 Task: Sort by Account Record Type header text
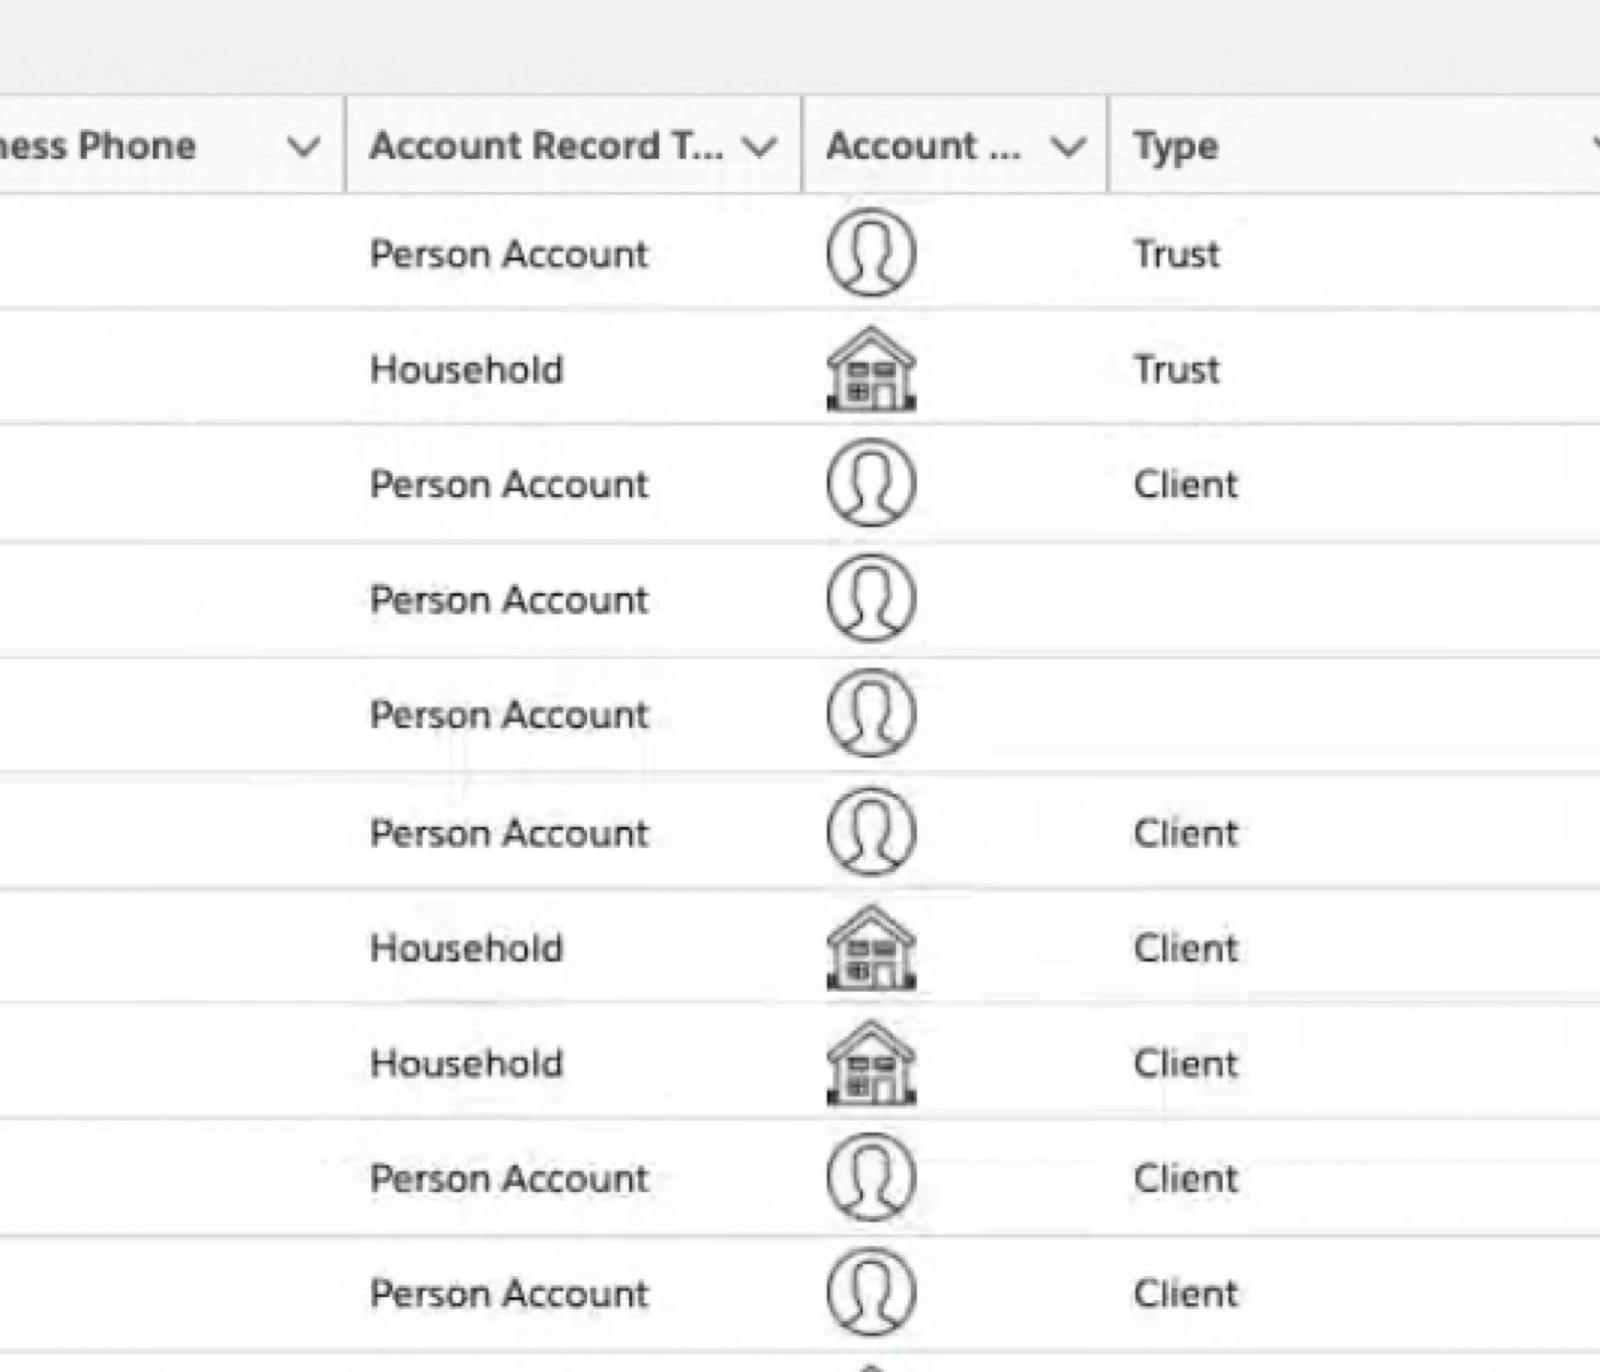click(545, 147)
